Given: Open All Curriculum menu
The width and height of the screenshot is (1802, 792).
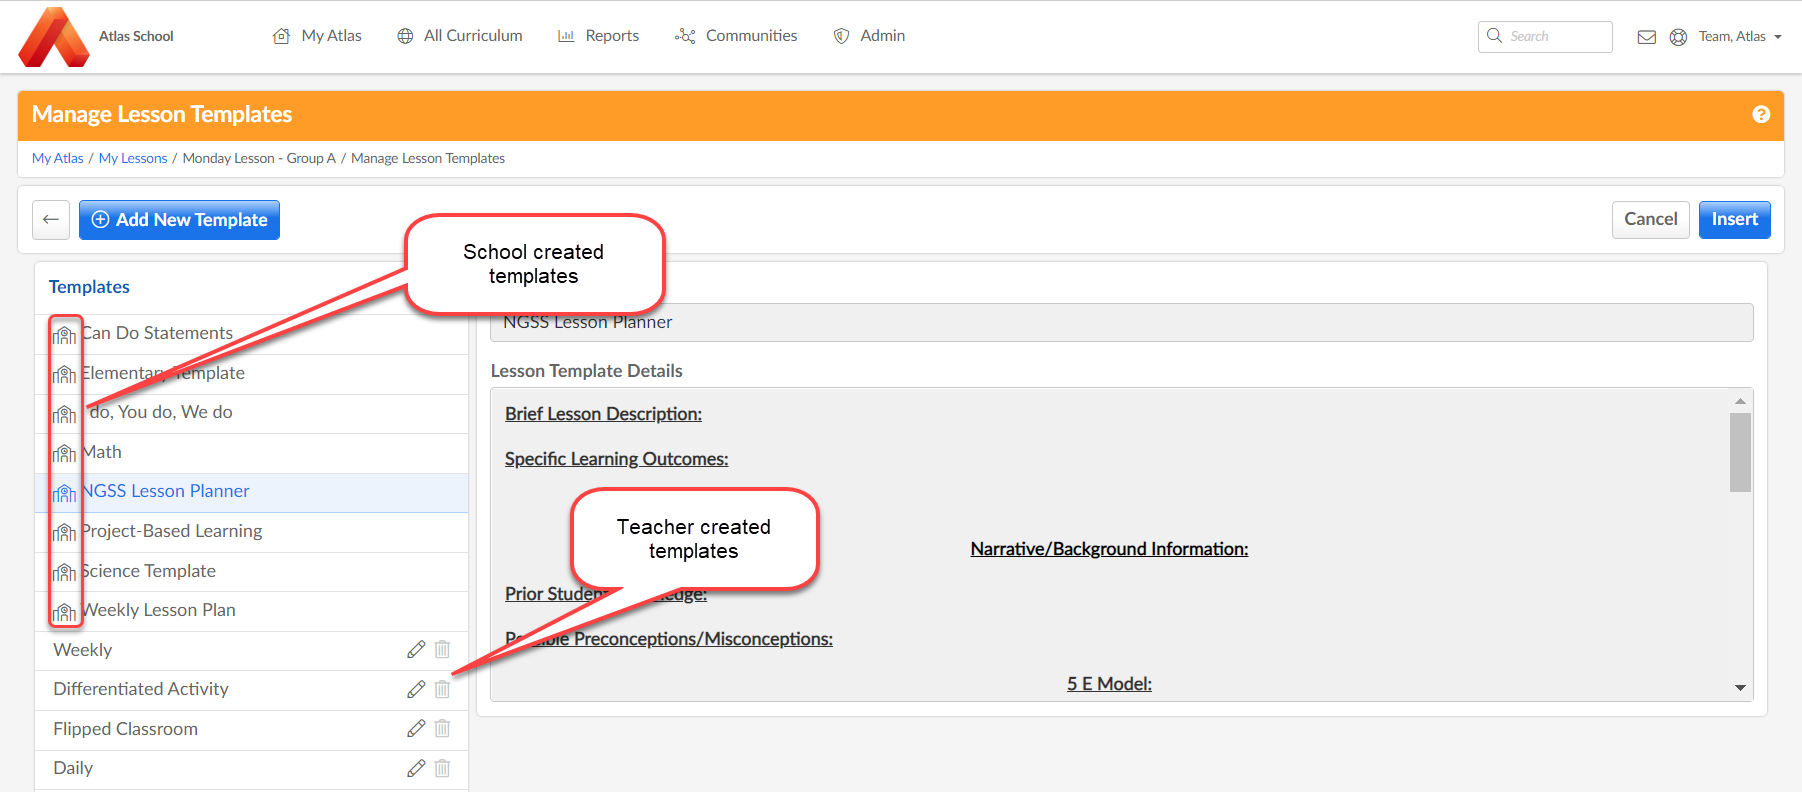Looking at the screenshot, I should [460, 36].
